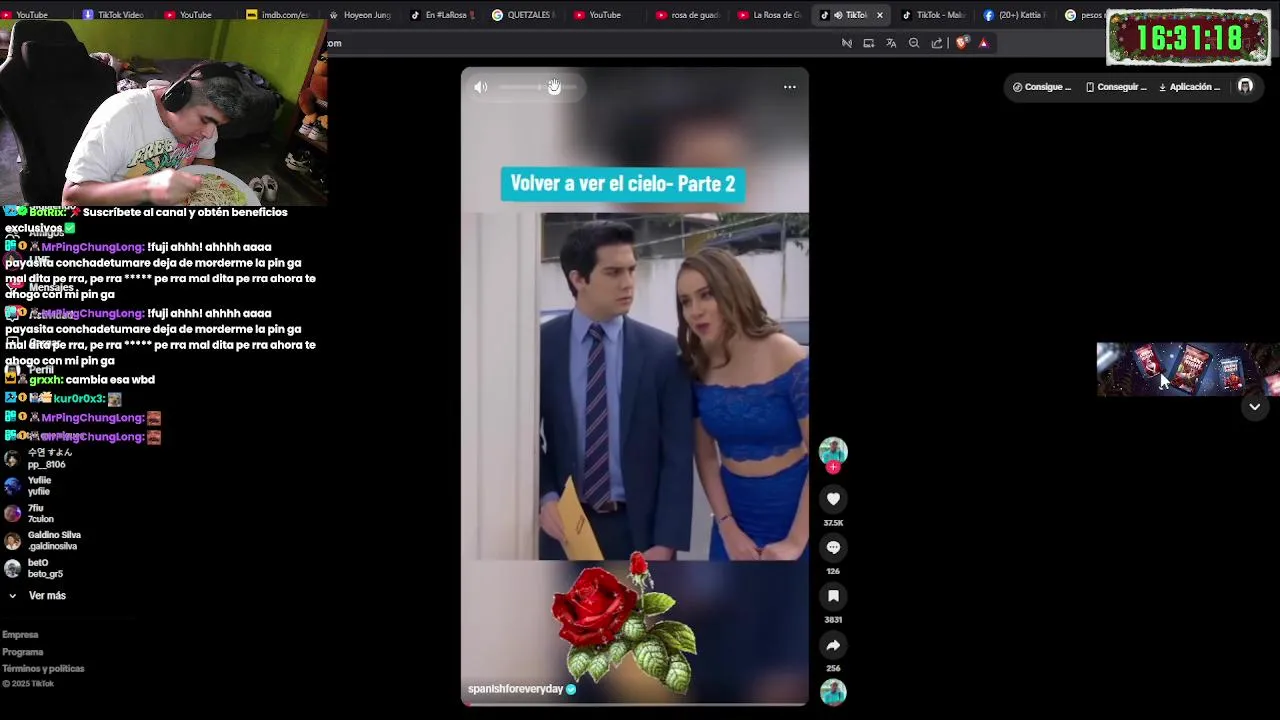The height and width of the screenshot is (720, 1280).
Task: Adjust the video volume slider
Action: 537,87
